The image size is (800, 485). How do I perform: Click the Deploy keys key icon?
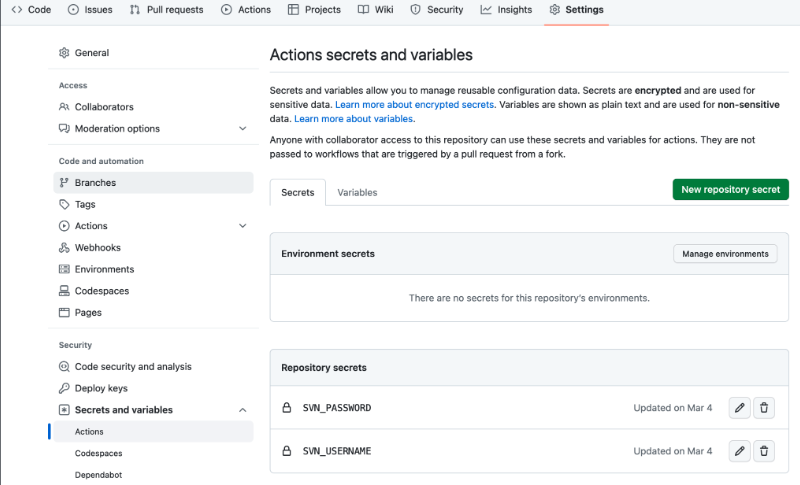[x=64, y=388]
